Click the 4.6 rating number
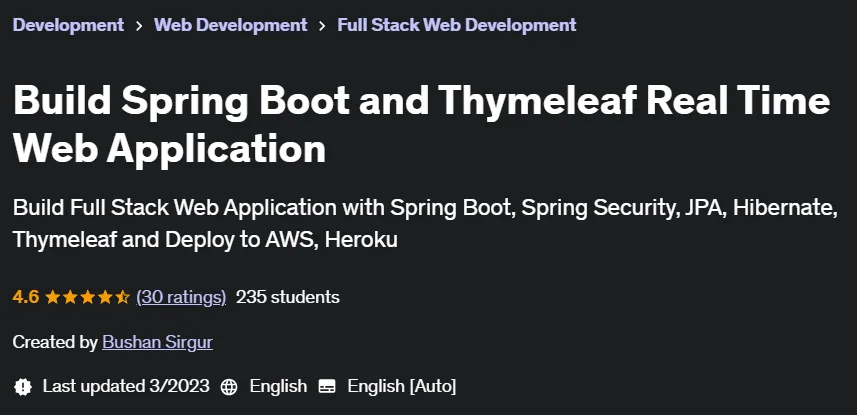The width and height of the screenshot is (857, 415). pyautogui.click(x=26, y=297)
